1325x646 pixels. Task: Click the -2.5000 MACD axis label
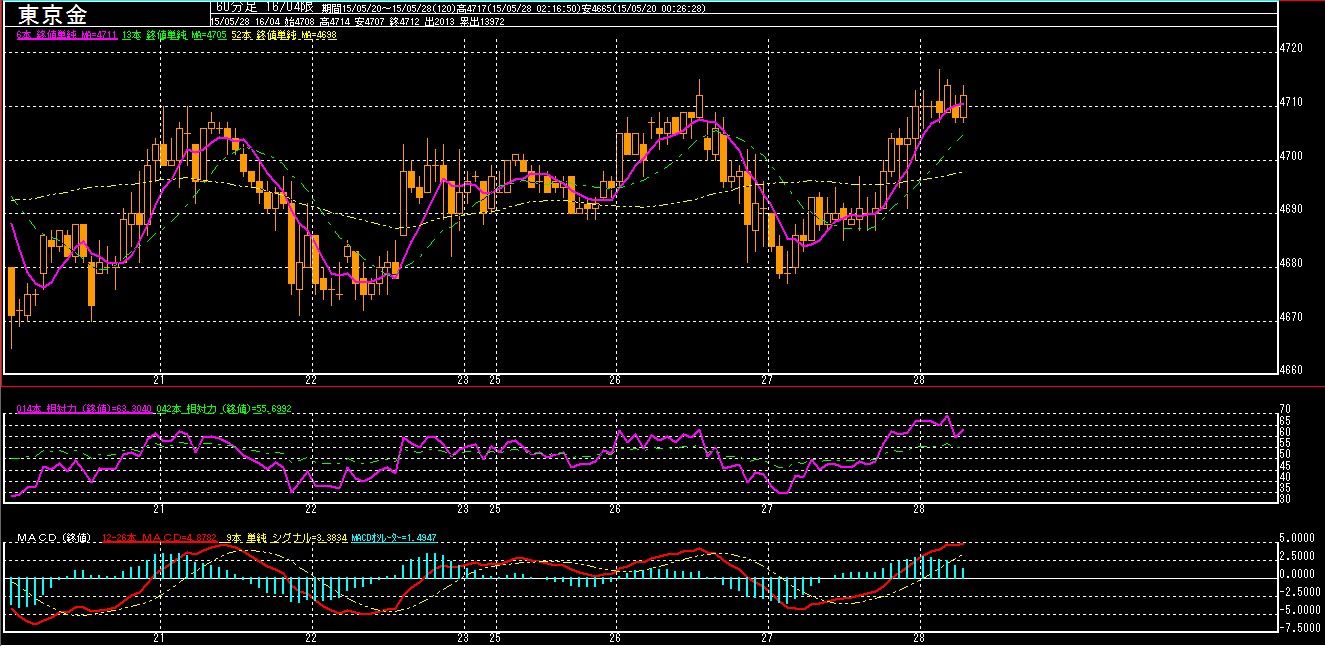pos(1300,592)
